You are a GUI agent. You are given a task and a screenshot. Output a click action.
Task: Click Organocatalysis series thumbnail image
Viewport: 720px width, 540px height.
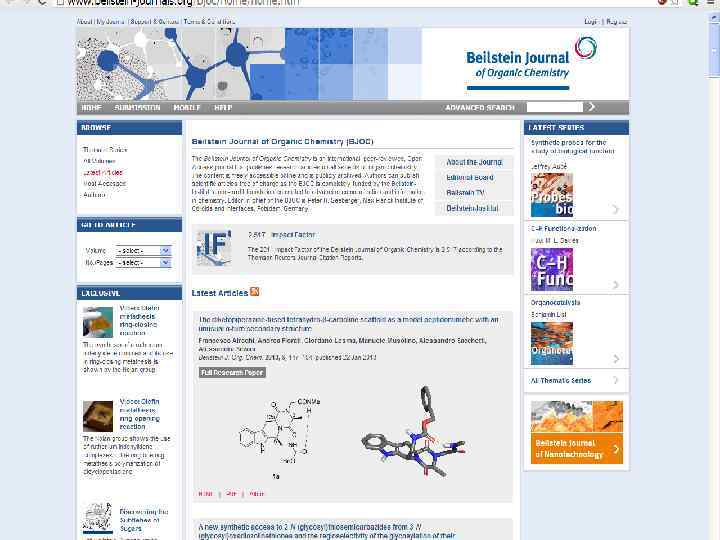pos(552,343)
